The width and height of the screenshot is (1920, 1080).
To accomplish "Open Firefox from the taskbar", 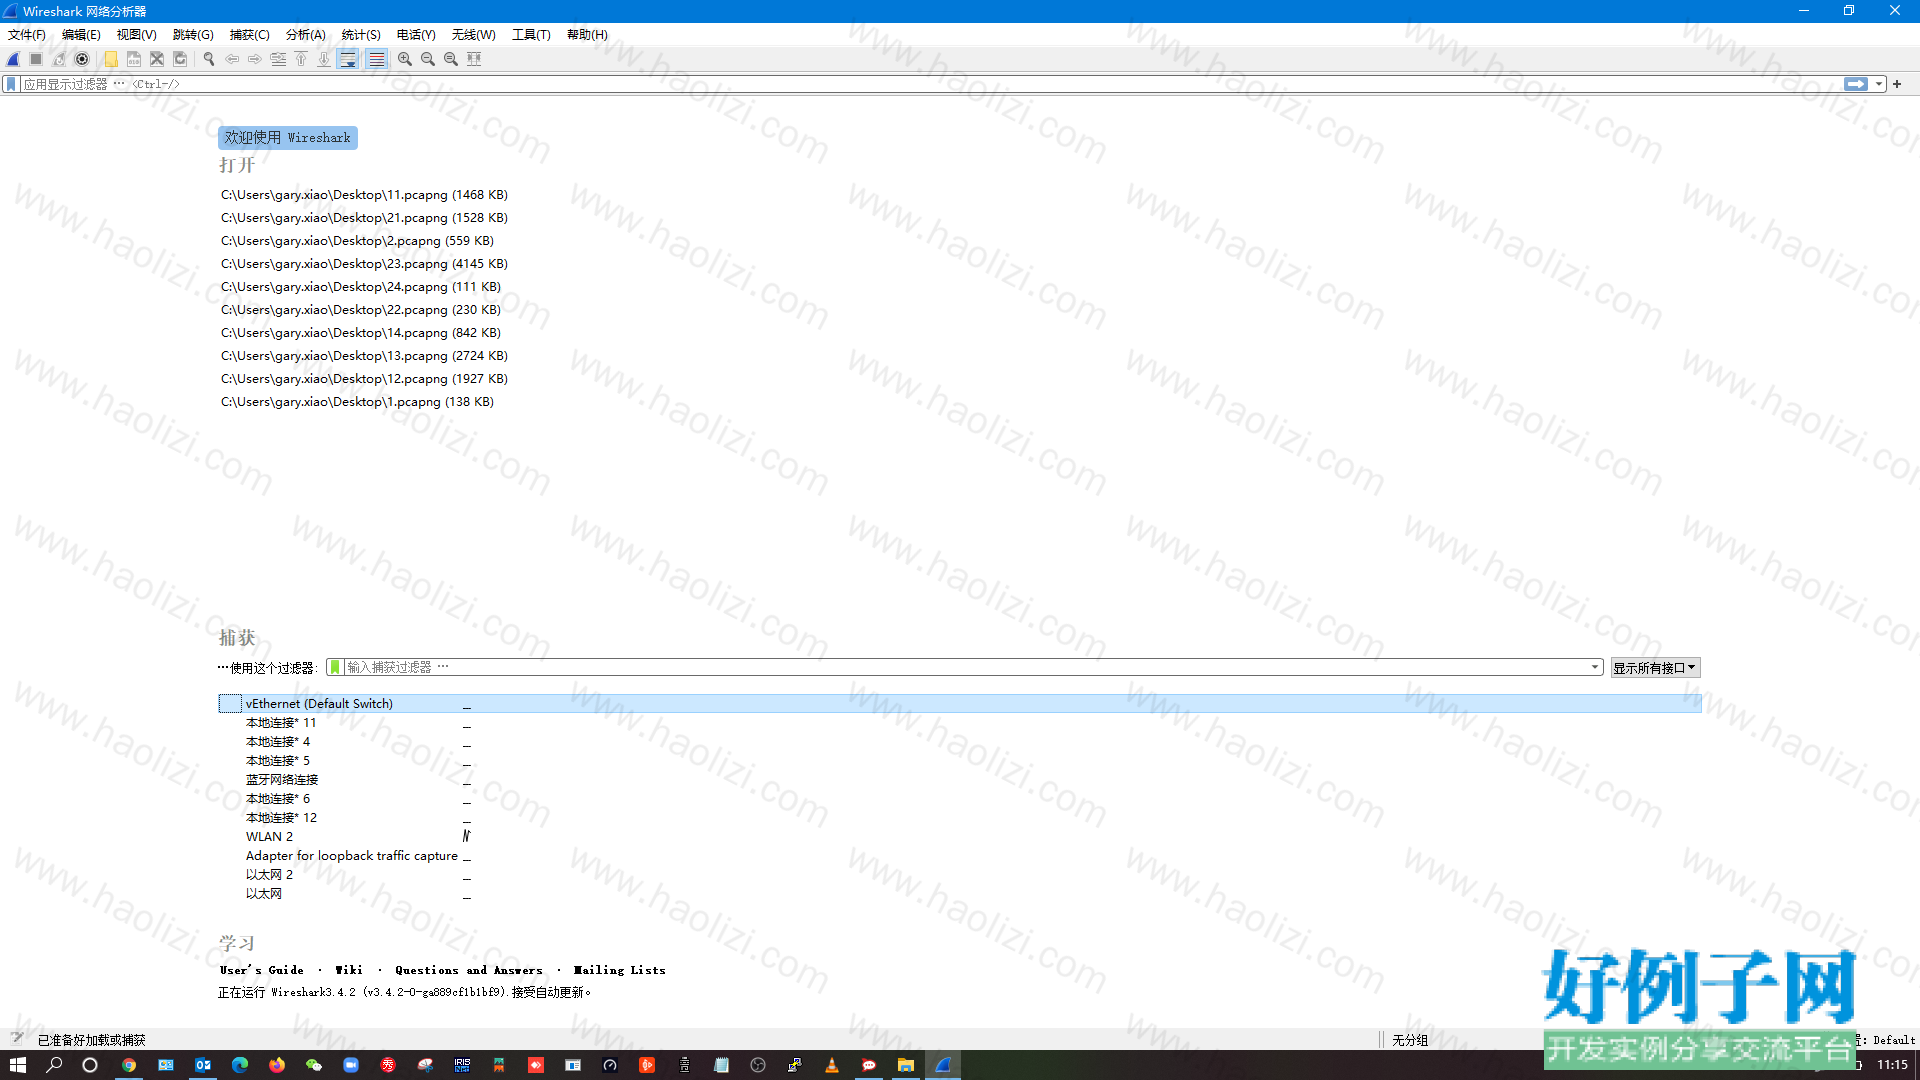I will (277, 1065).
